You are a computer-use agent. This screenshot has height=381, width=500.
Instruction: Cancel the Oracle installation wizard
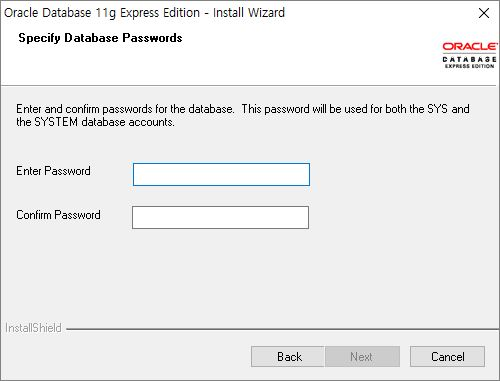(447, 357)
